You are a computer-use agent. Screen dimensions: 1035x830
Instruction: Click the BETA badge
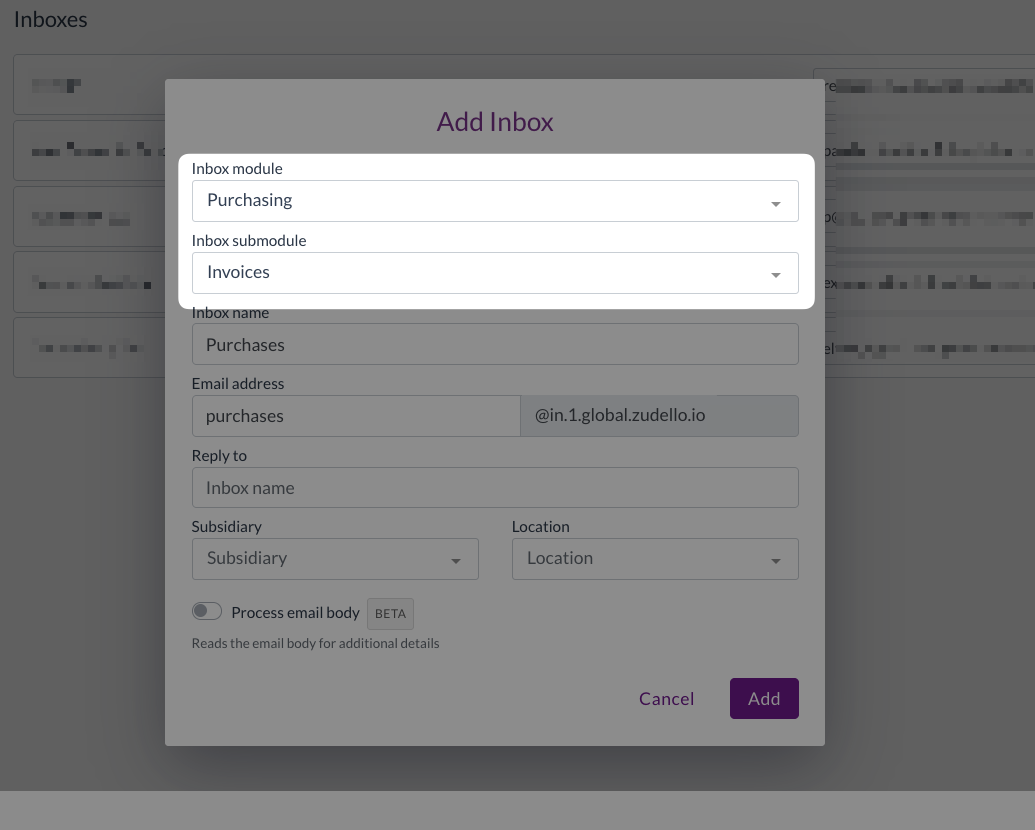click(390, 614)
